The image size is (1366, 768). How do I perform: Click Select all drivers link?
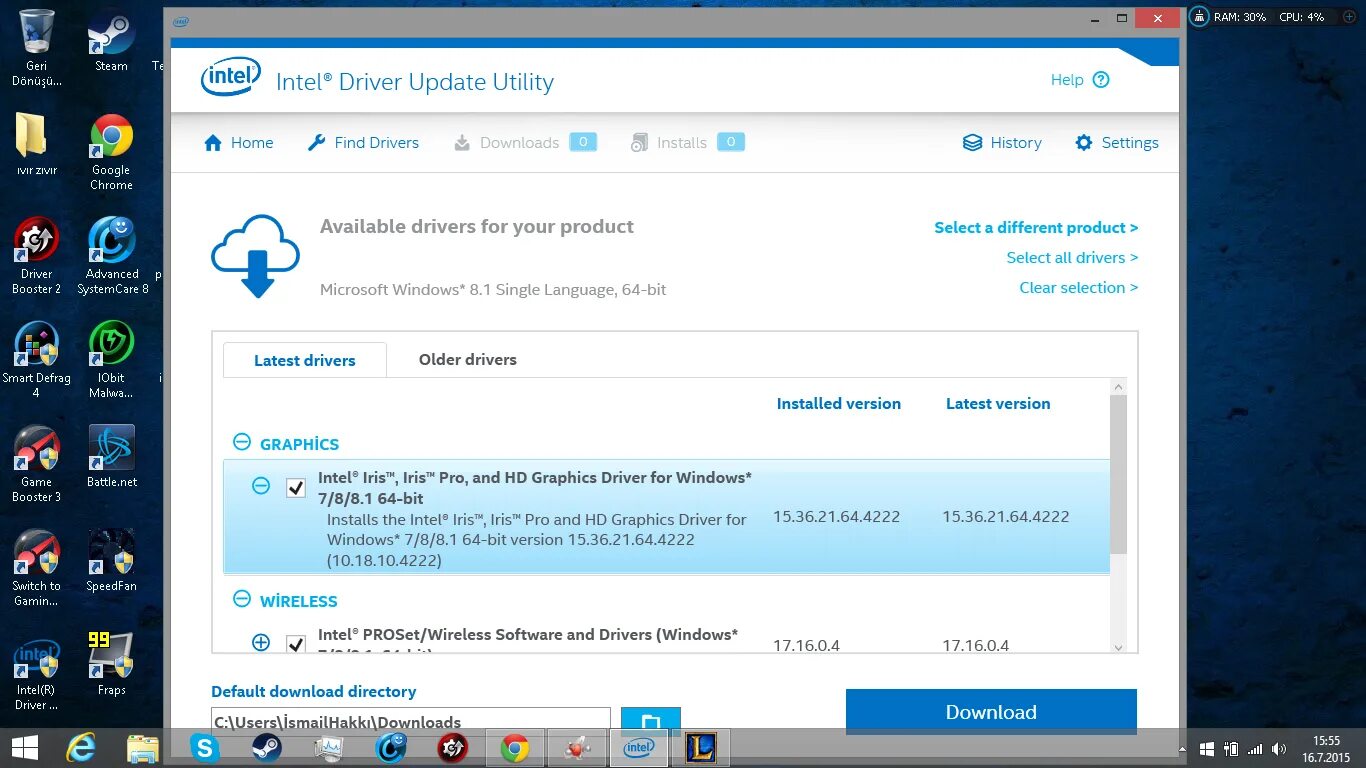(1072, 258)
